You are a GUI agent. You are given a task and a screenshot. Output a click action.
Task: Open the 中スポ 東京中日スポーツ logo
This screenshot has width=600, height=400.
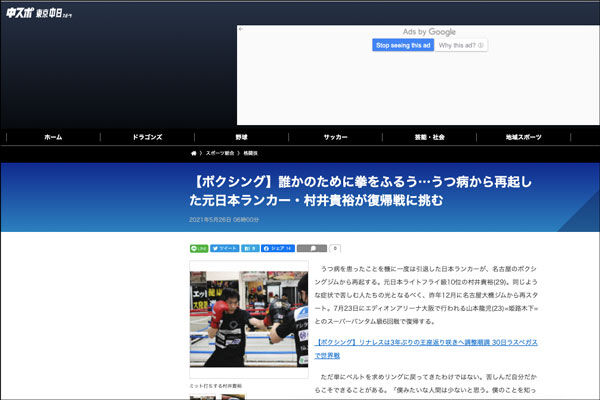click(39, 13)
